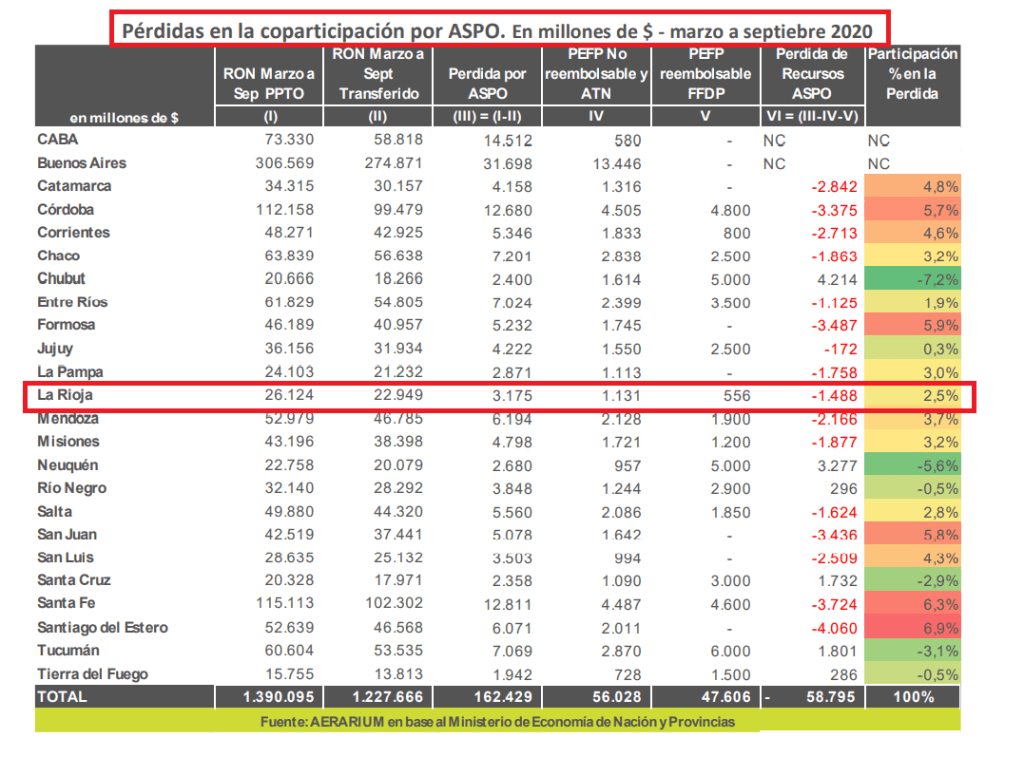Click the CABA row label

[x=57, y=139]
